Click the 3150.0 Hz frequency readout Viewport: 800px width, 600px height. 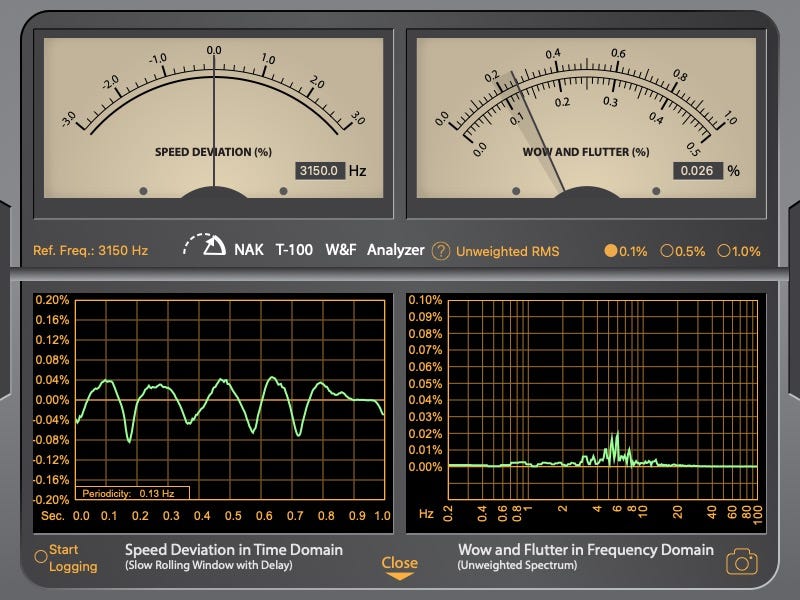pos(320,171)
